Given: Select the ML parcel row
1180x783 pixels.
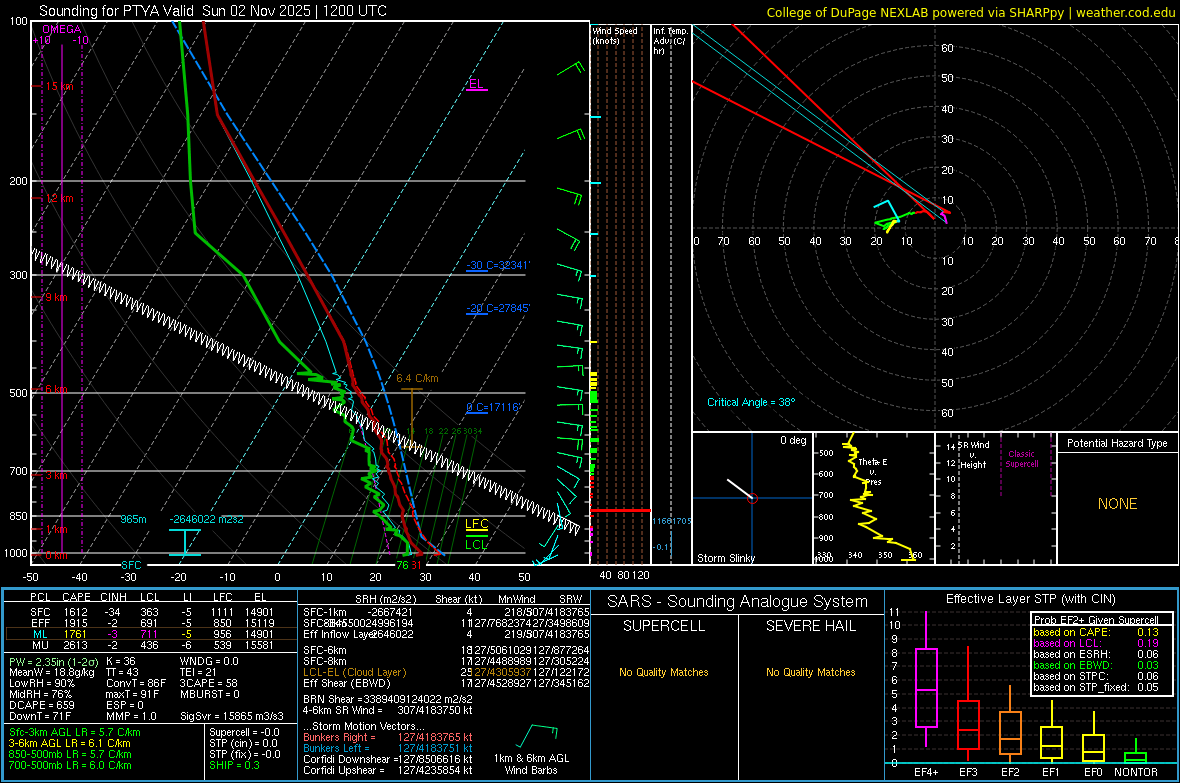Looking at the screenshot, I should pos(151,634).
